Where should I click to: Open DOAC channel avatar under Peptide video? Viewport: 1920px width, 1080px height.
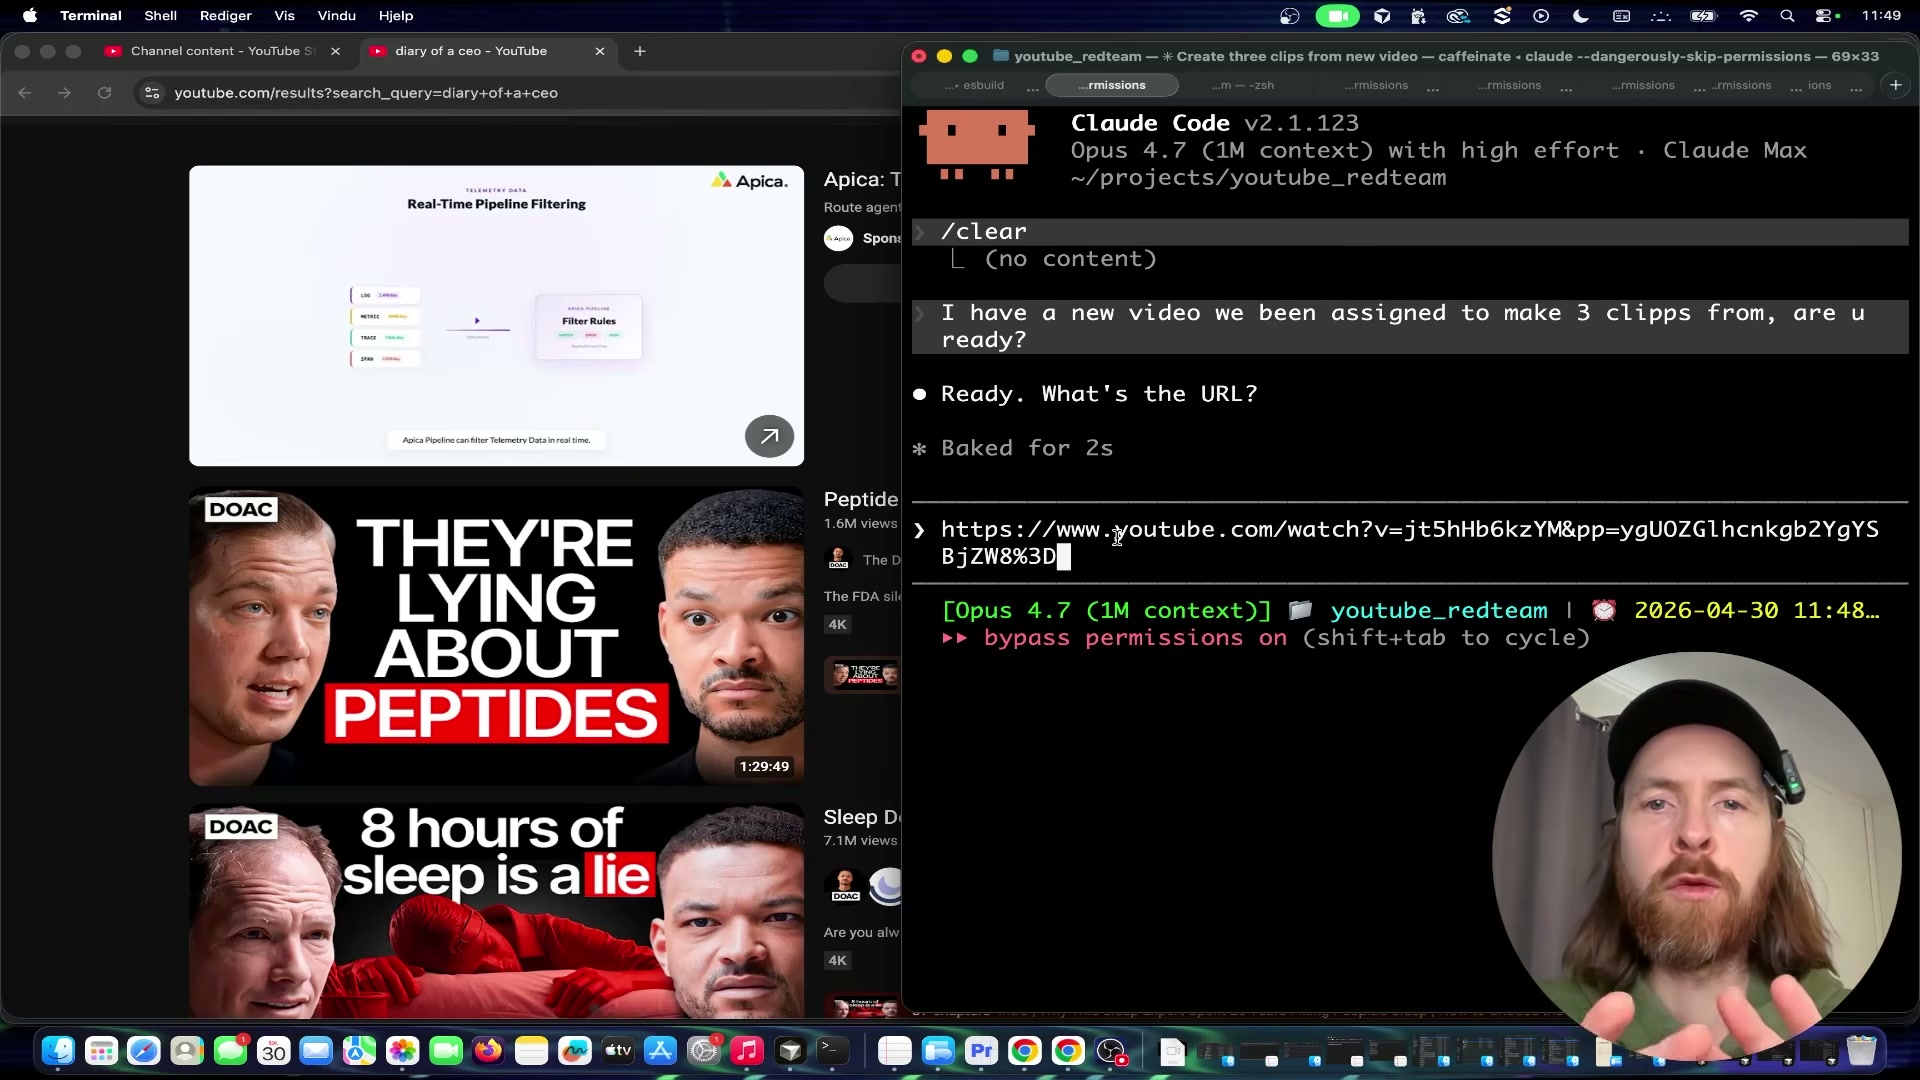coord(838,560)
